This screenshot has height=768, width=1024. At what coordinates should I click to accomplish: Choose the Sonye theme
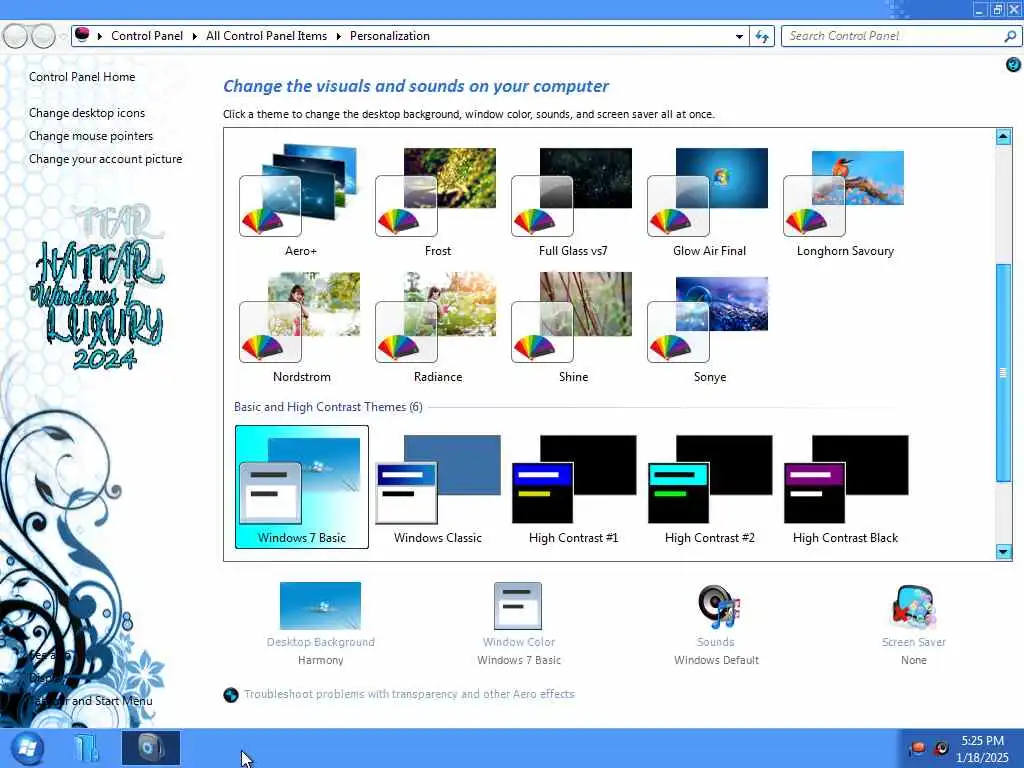tap(709, 327)
